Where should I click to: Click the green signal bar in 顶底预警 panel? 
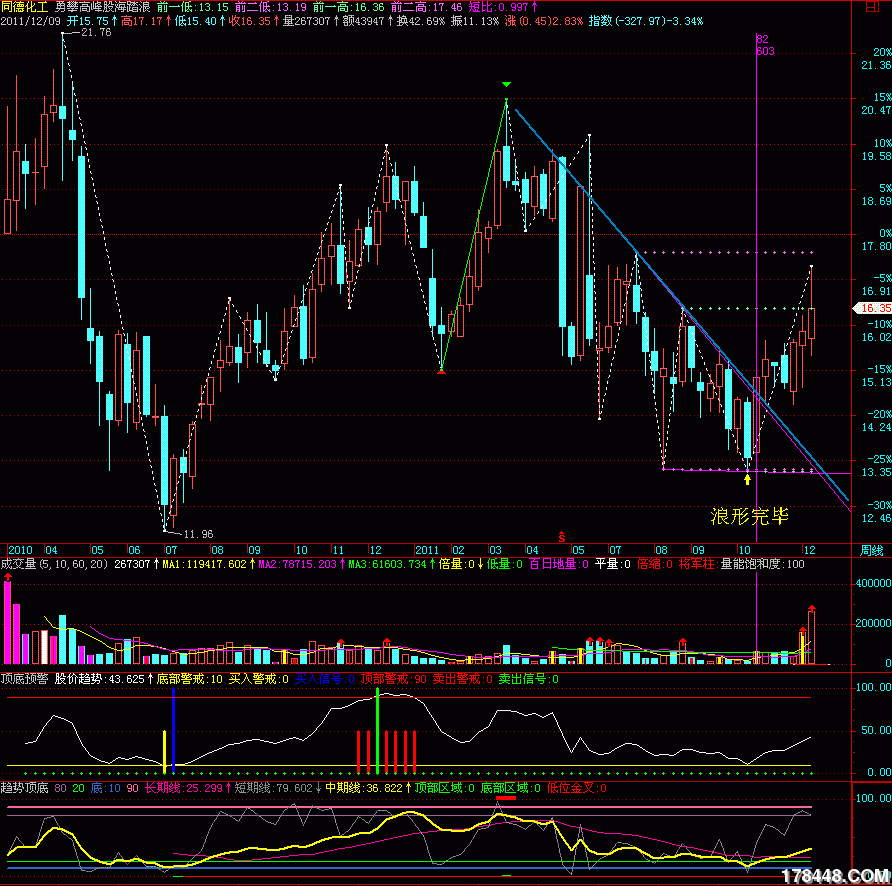(377, 730)
